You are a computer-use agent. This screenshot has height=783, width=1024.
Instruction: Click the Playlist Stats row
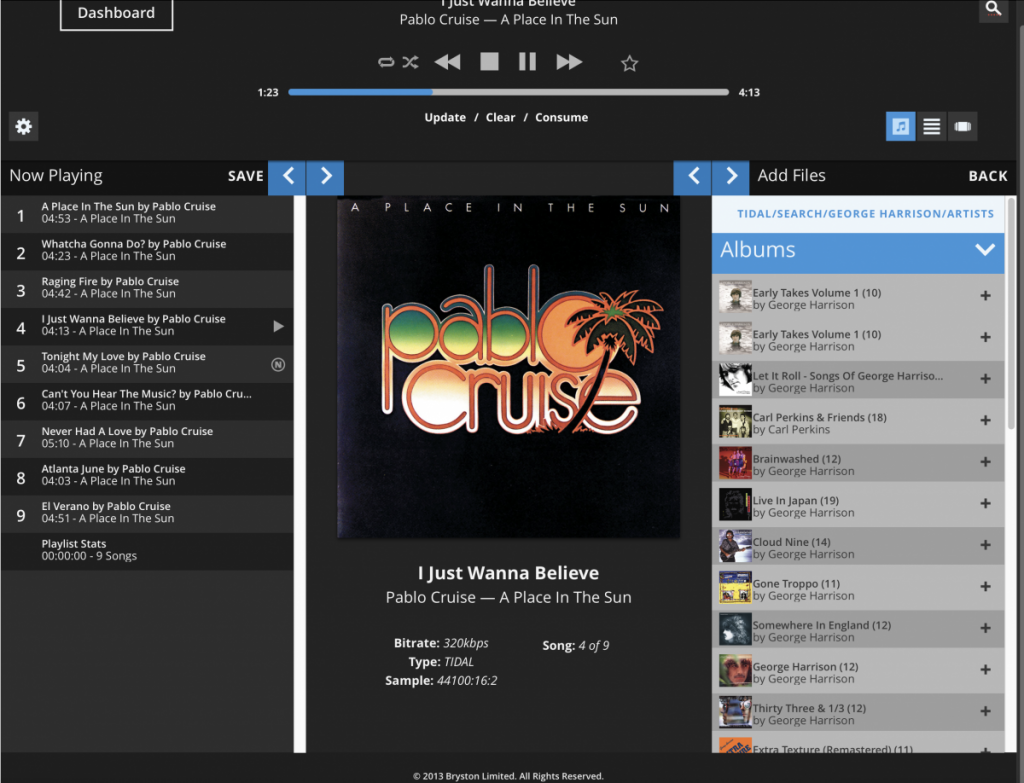[147, 551]
